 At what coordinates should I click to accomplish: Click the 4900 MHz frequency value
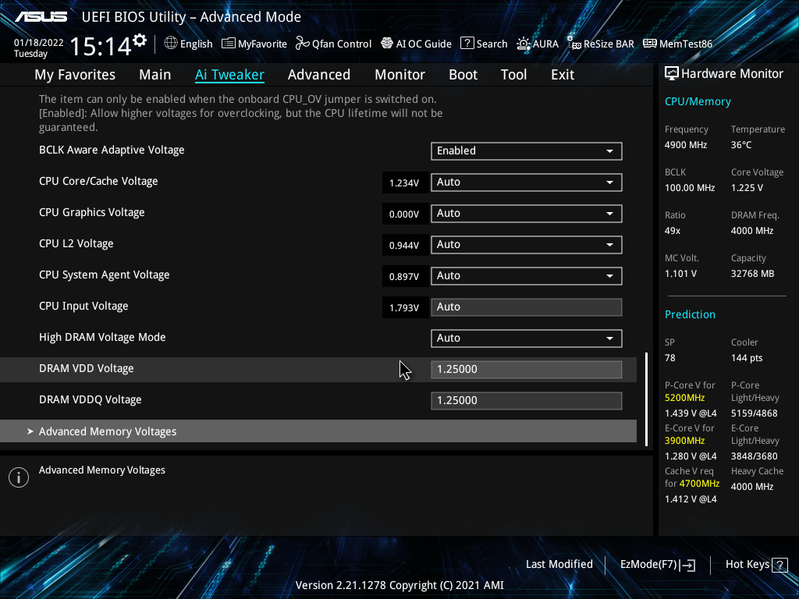pyautogui.click(x=685, y=145)
